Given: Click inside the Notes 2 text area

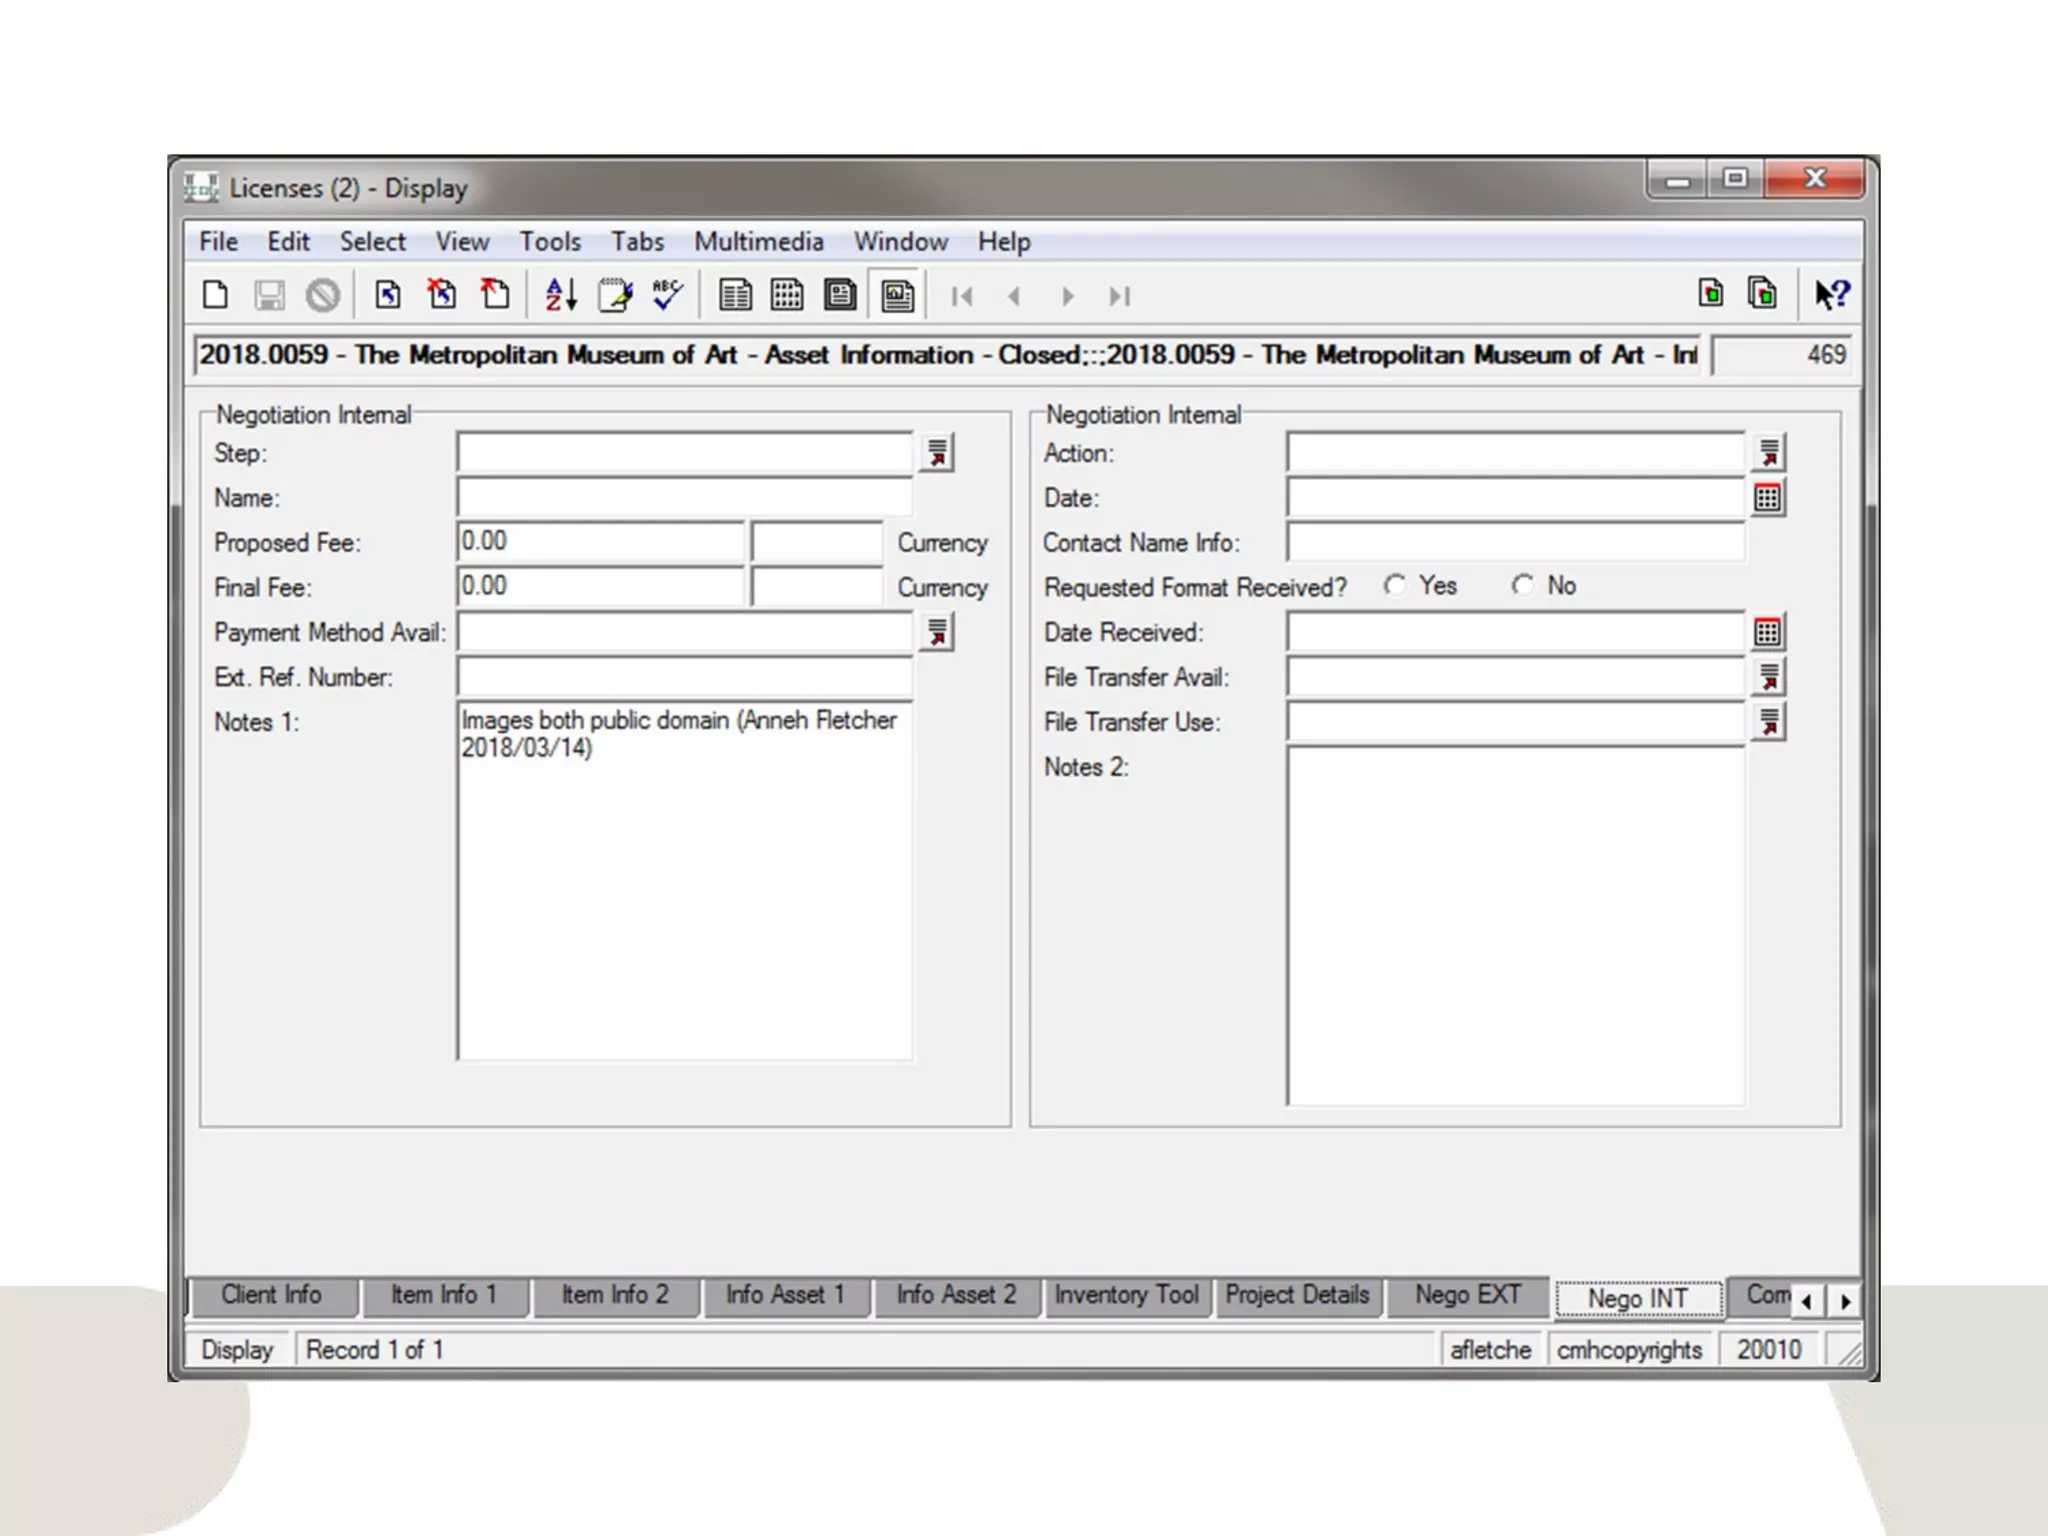Looking at the screenshot, I should [1515, 925].
